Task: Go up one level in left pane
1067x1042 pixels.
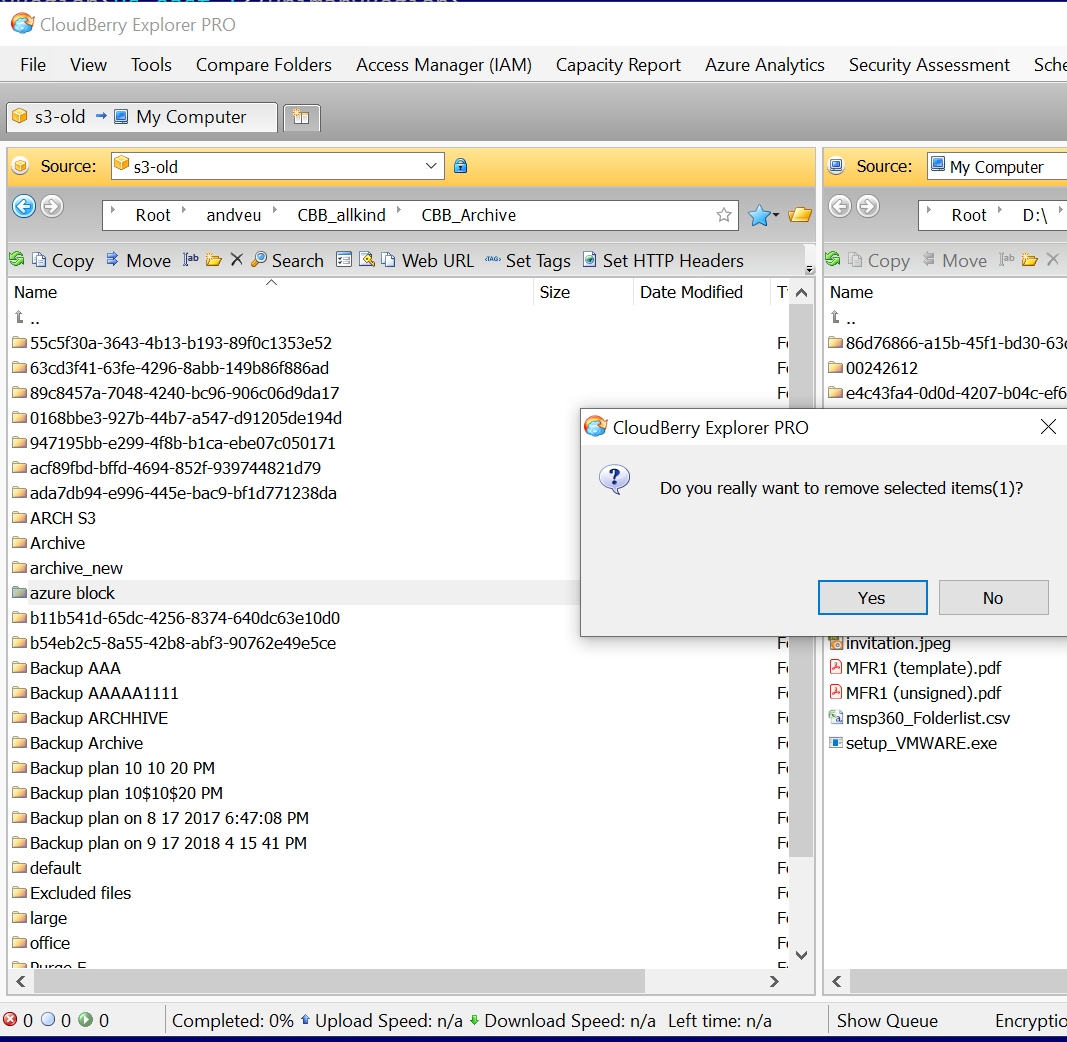Action: coord(27,318)
